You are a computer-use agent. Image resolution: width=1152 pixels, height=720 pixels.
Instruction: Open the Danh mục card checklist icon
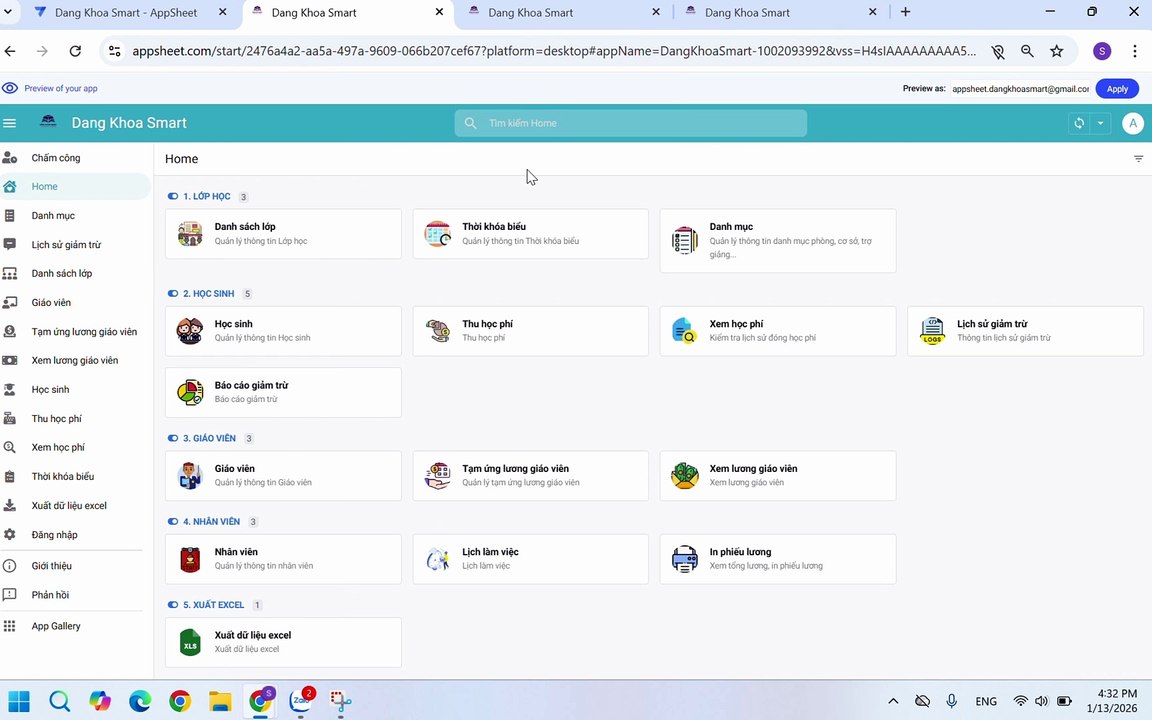click(685, 240)
